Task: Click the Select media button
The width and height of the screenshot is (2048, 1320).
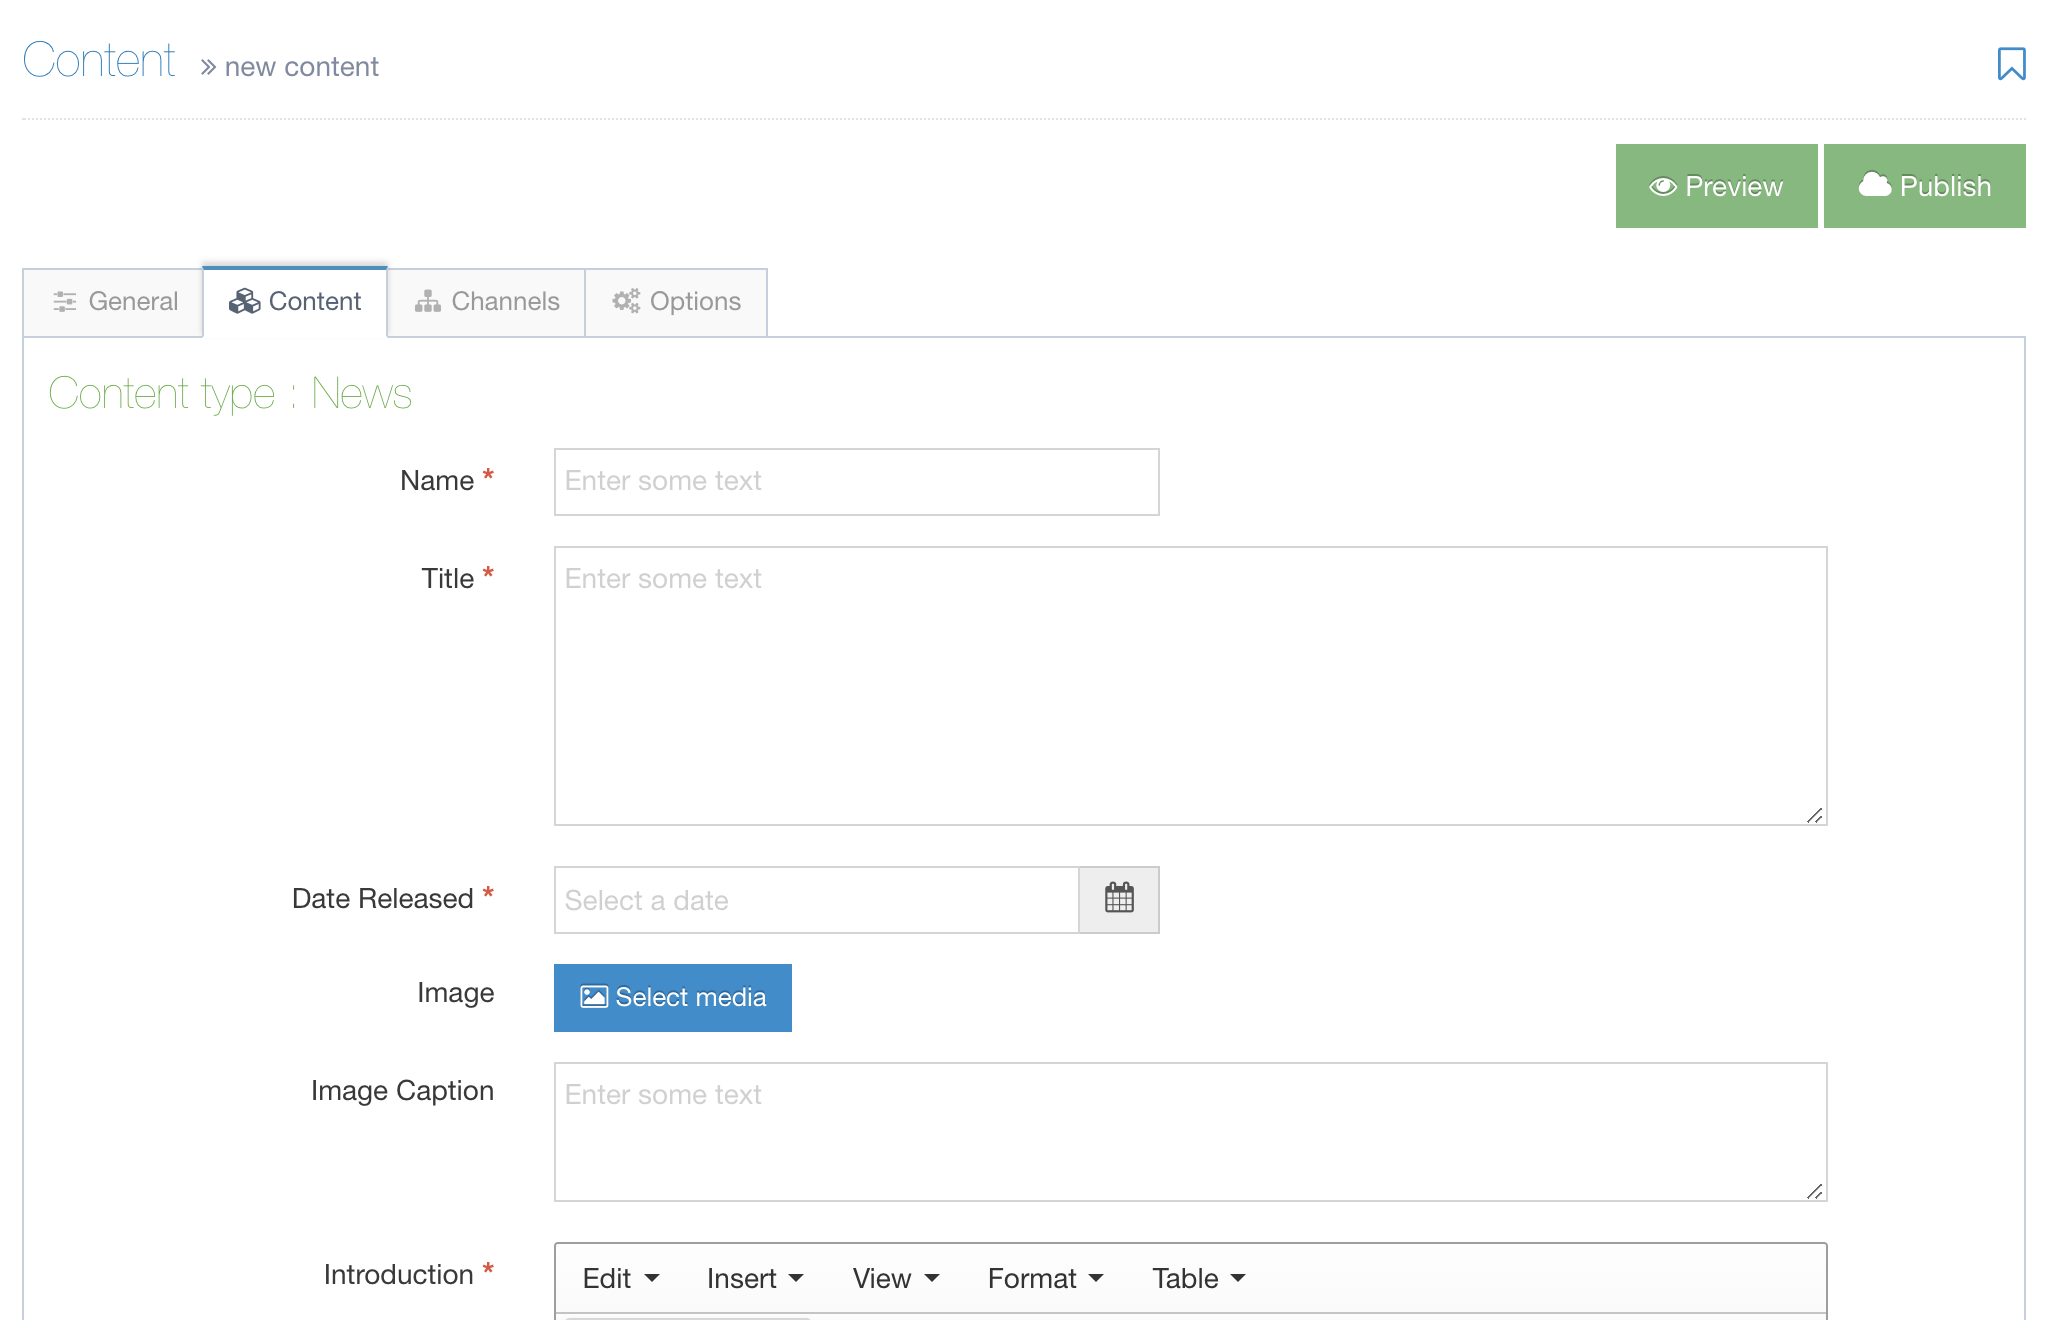Action: 673,997
